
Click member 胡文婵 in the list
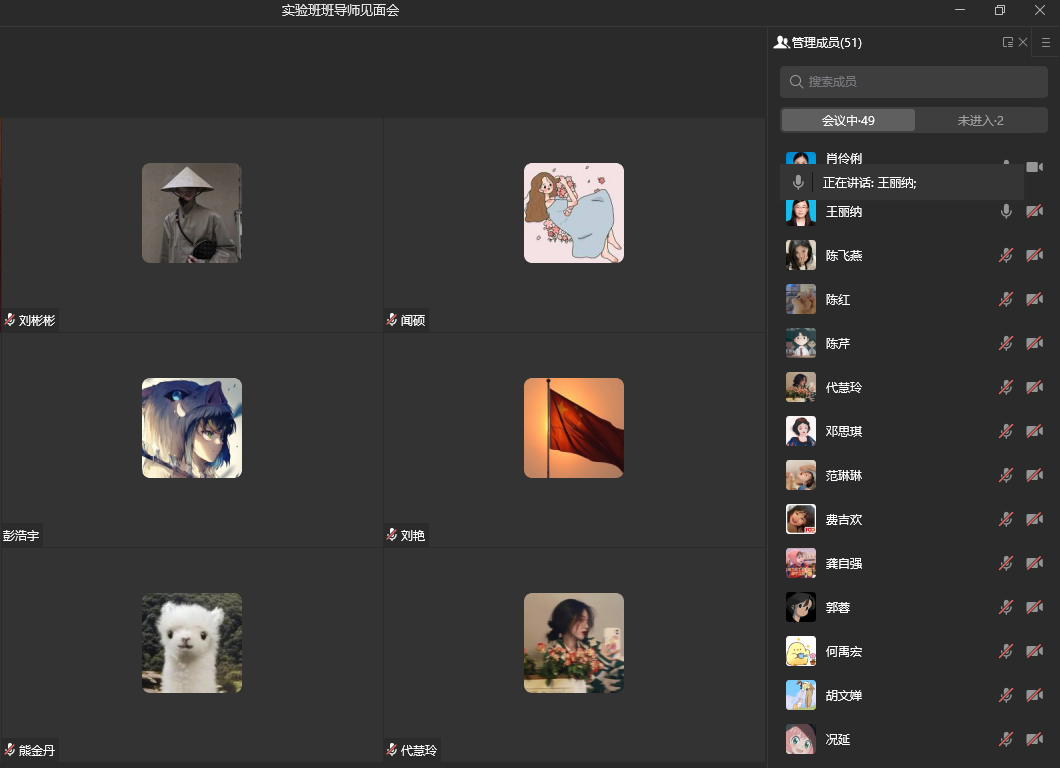[844, 695]
